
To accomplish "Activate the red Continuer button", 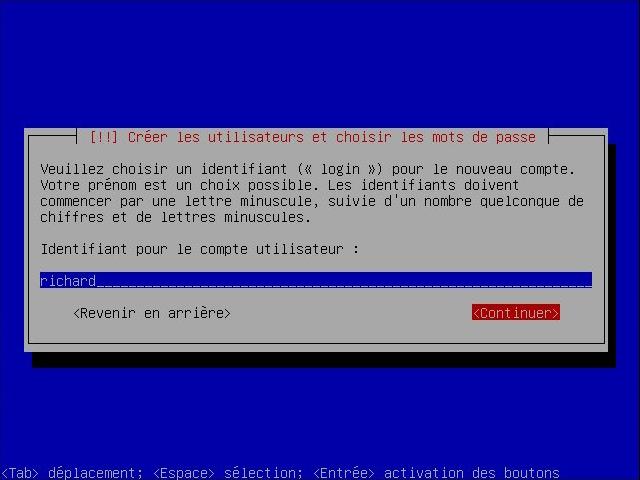I will (x=516, y=313).
